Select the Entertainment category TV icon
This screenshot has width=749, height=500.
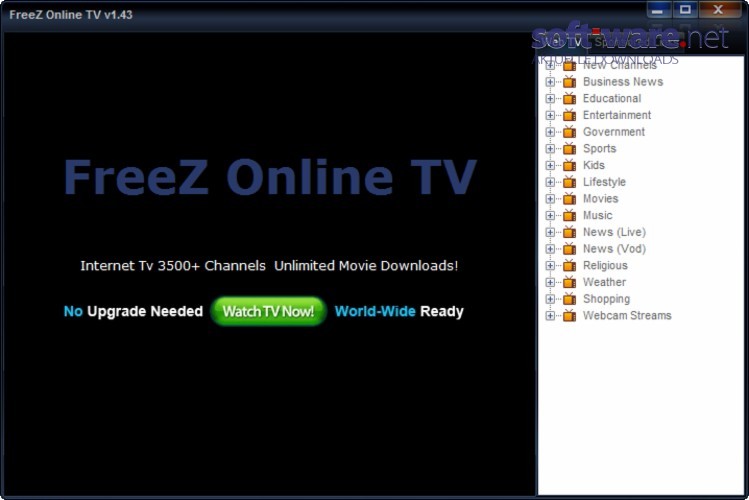(569, 115)
